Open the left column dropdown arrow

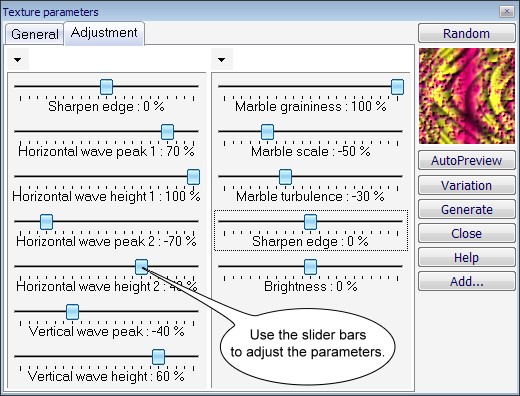pyautogui.click(x=18, y=60)
